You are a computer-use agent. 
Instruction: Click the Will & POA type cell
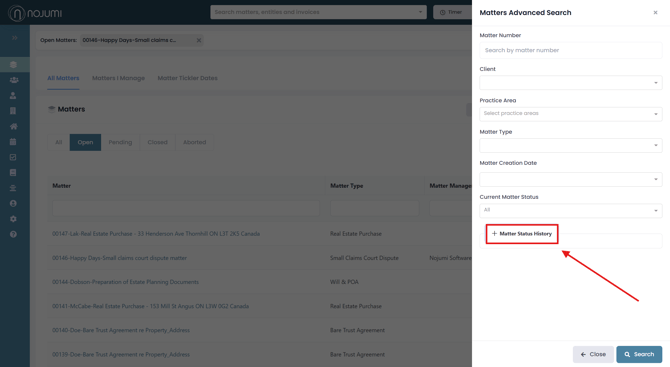pyautogui.click(x=344, y=282)
